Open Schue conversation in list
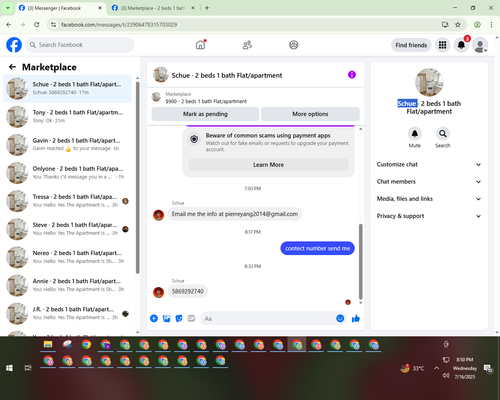This screenshot has width=500, height=400. click(x=67, y=88)
